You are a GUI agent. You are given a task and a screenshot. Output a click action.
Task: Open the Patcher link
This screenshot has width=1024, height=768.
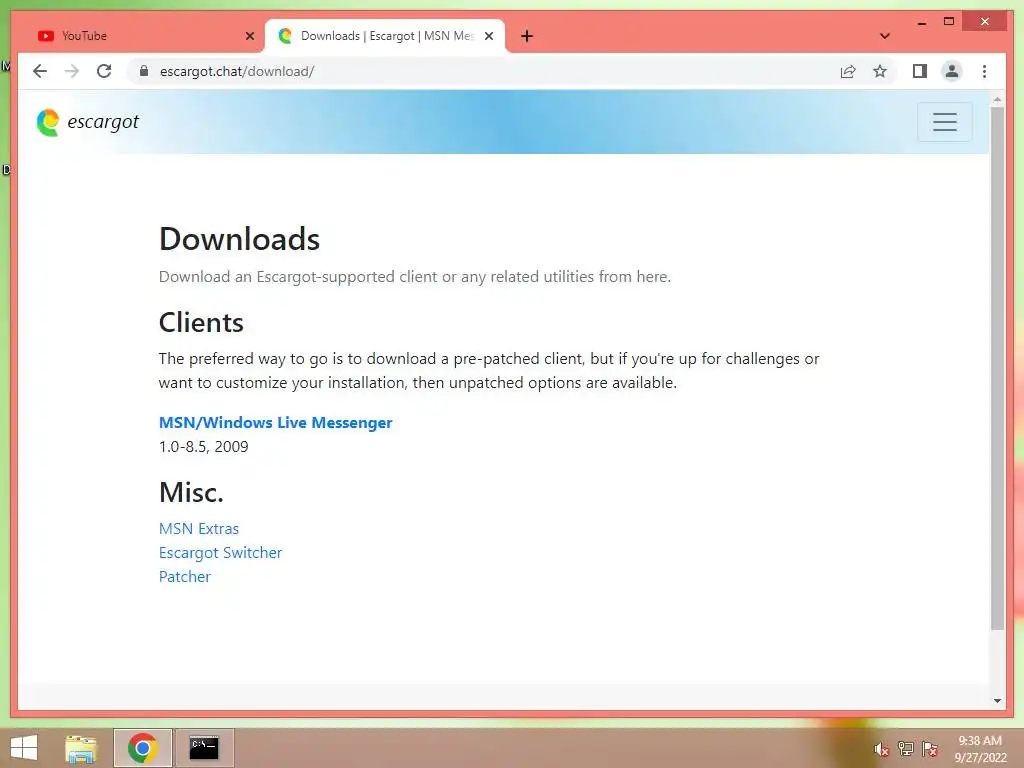(x=185, y=577)
